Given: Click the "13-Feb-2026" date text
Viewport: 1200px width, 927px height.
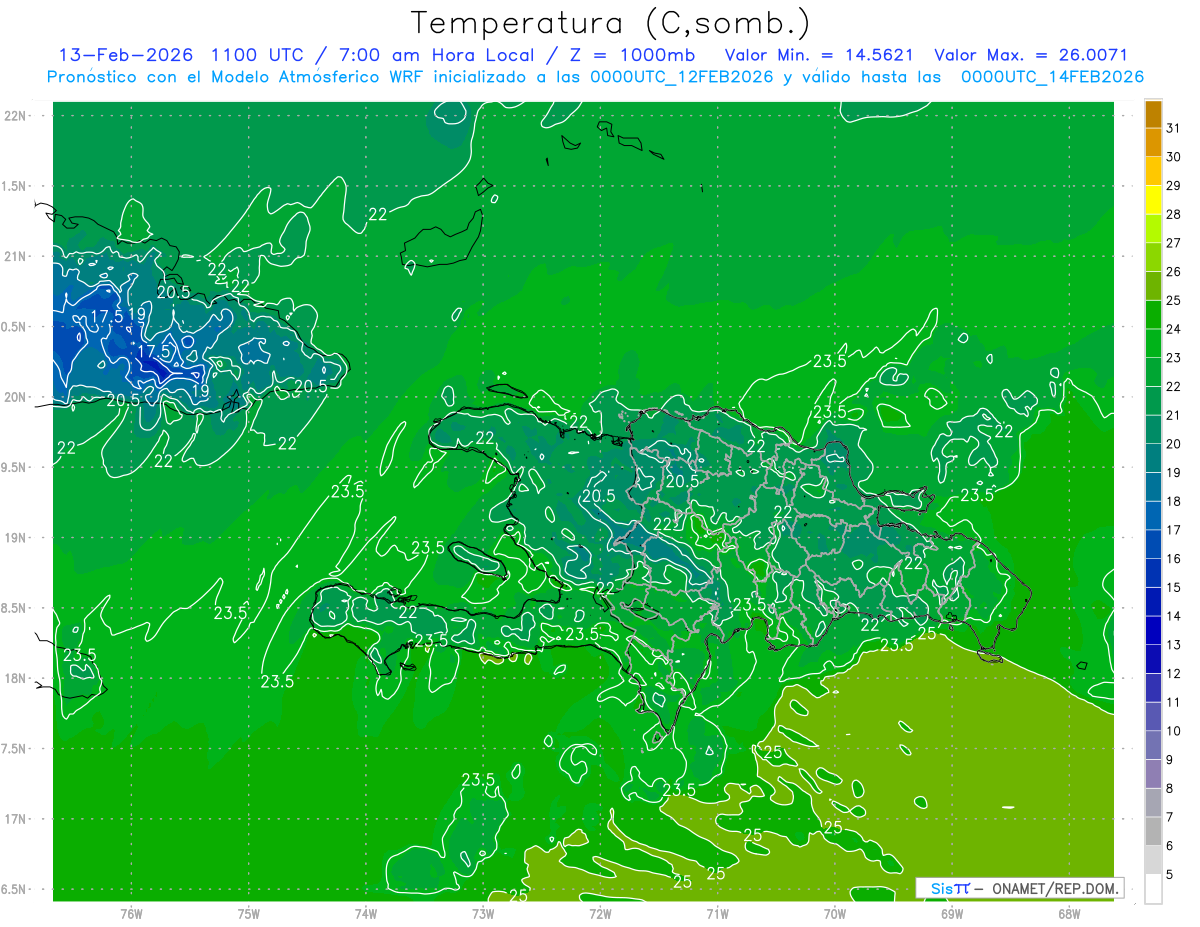Looking at the screenshot, I should tap(125, 54).
